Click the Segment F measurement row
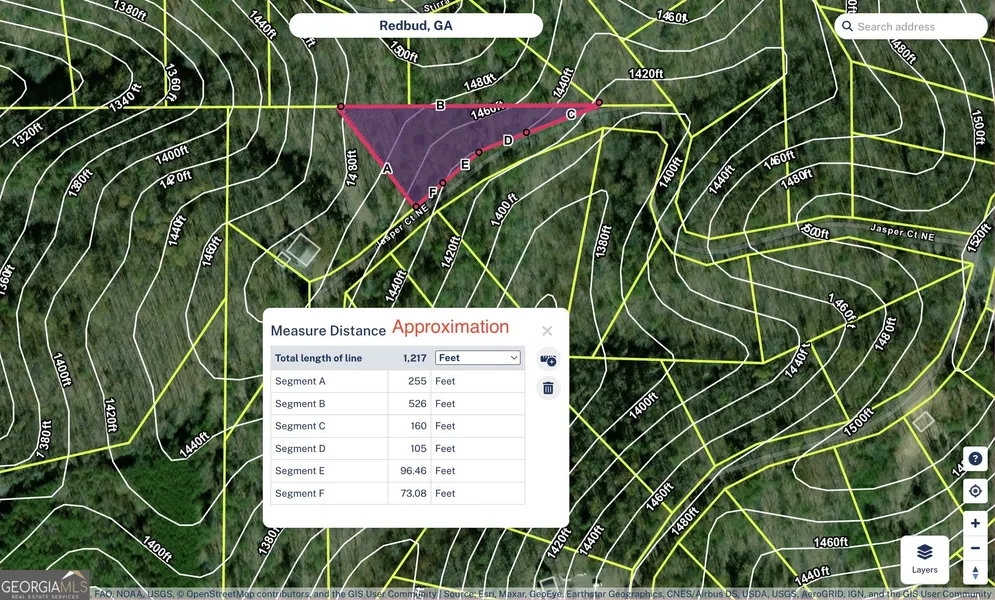 click(398, 493)
